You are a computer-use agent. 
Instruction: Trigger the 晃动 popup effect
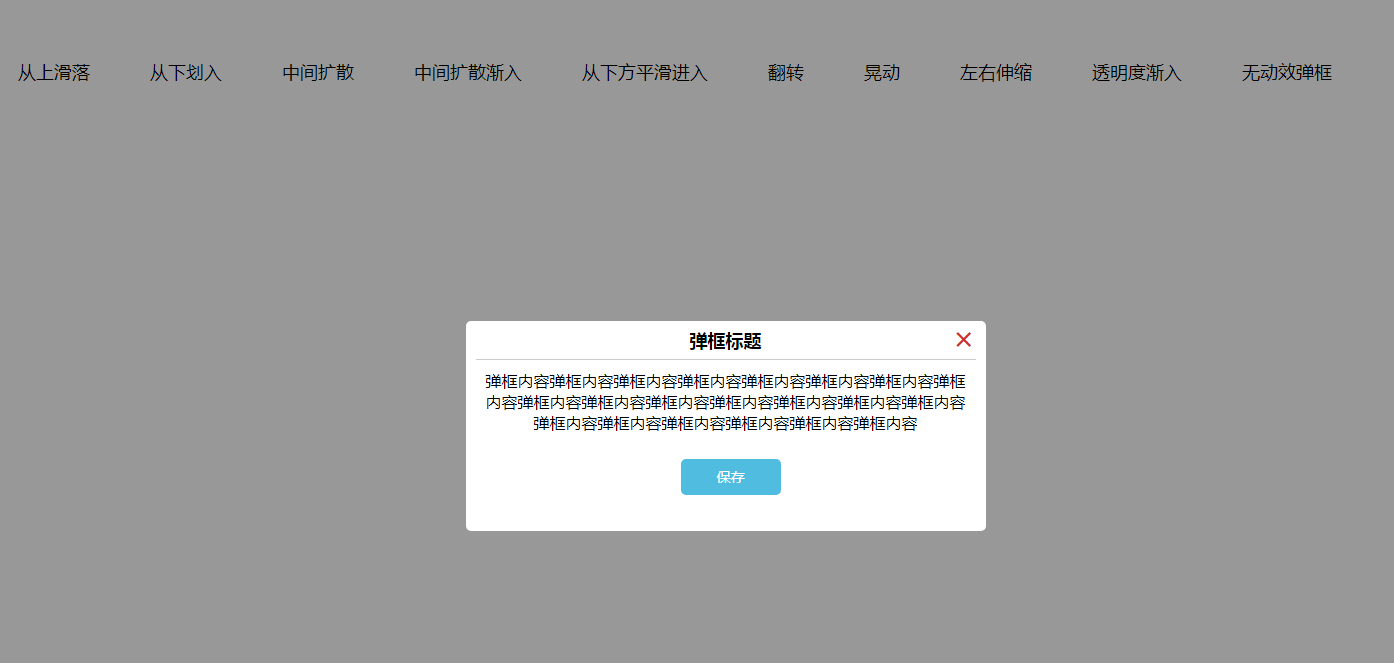[x=882, y=73]
